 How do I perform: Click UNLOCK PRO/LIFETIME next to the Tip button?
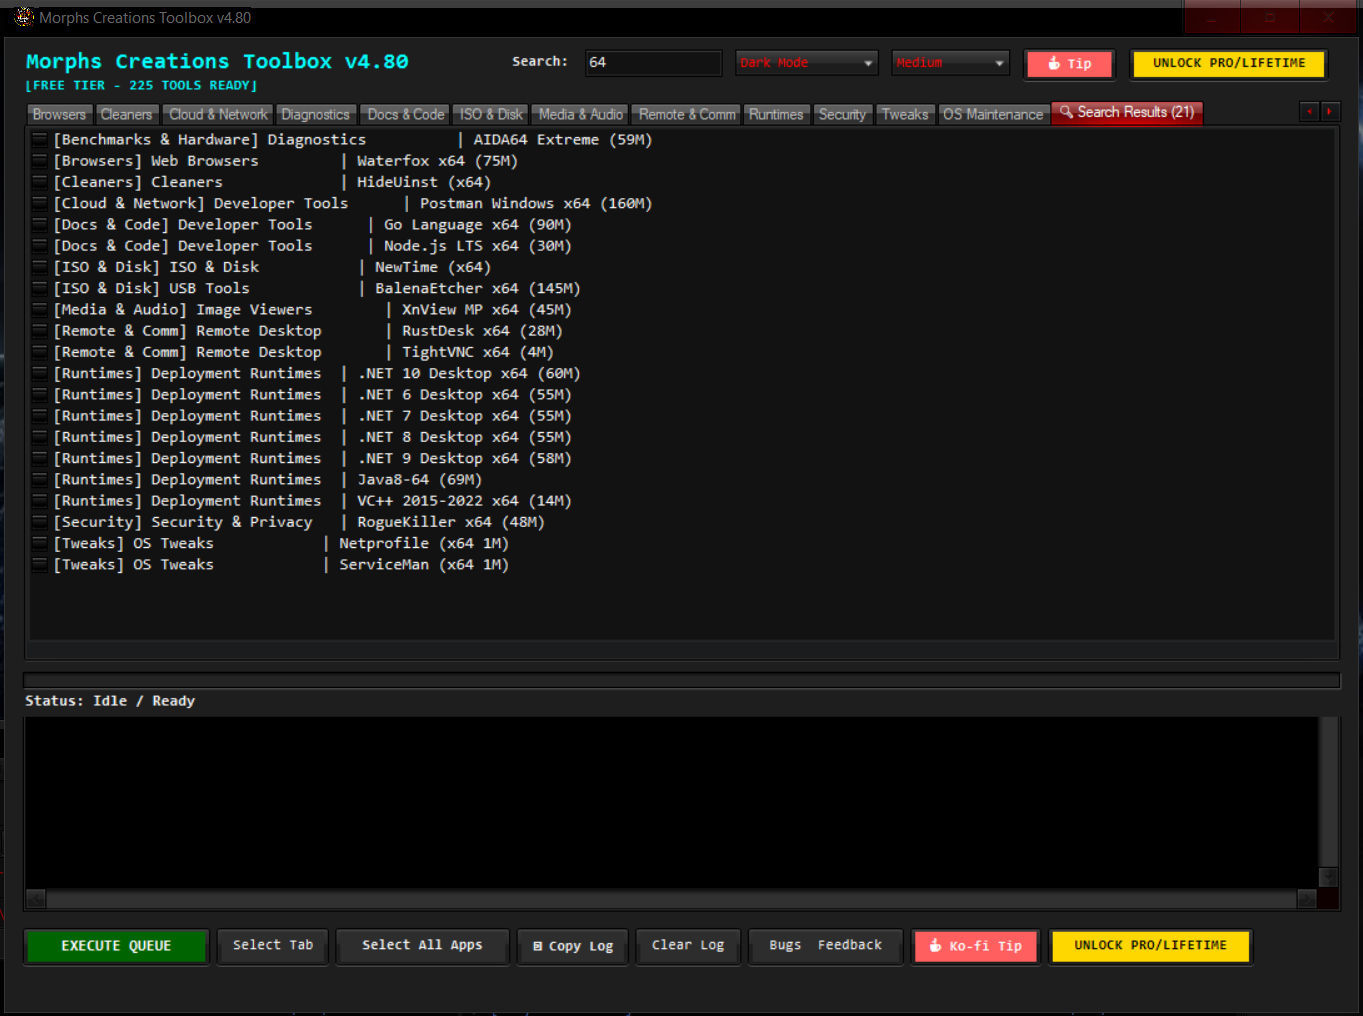point(1229,63)
